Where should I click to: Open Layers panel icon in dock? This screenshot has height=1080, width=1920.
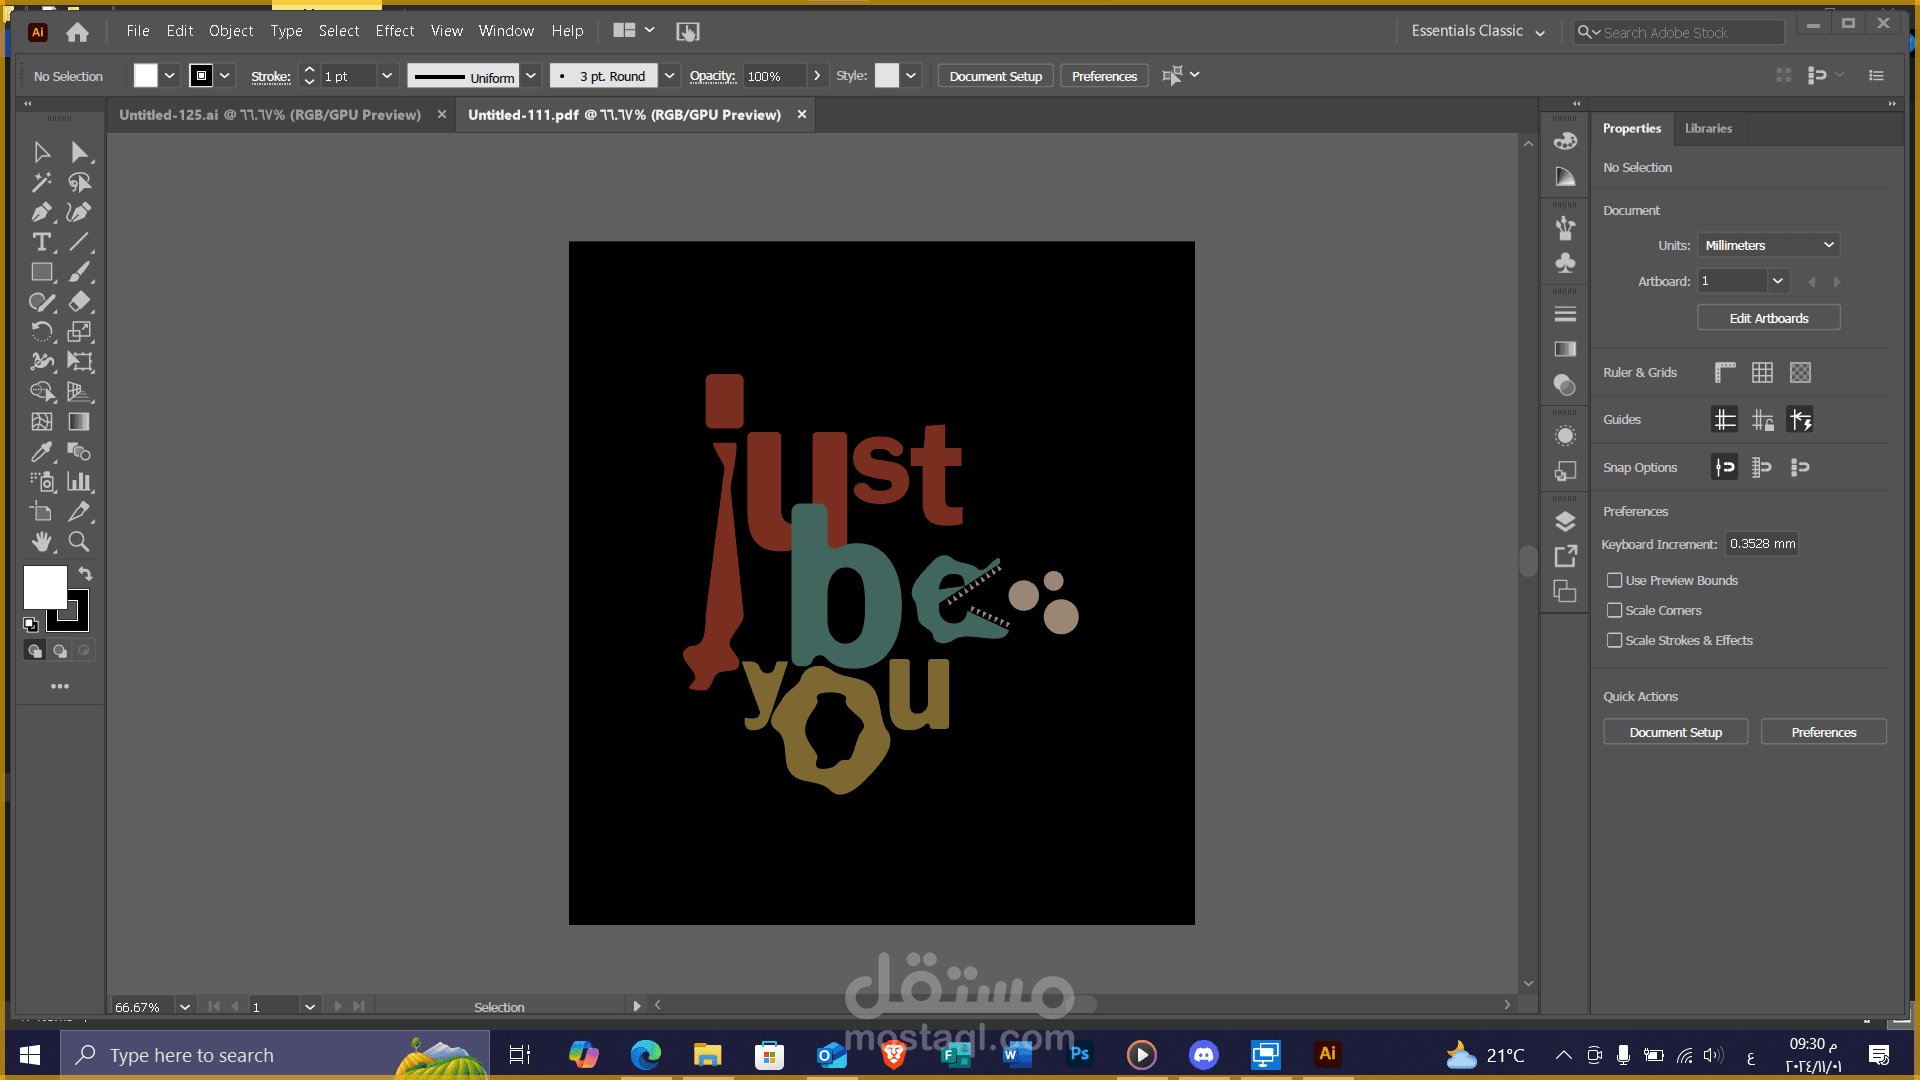pyautogui.click(x=1565, y=522)
